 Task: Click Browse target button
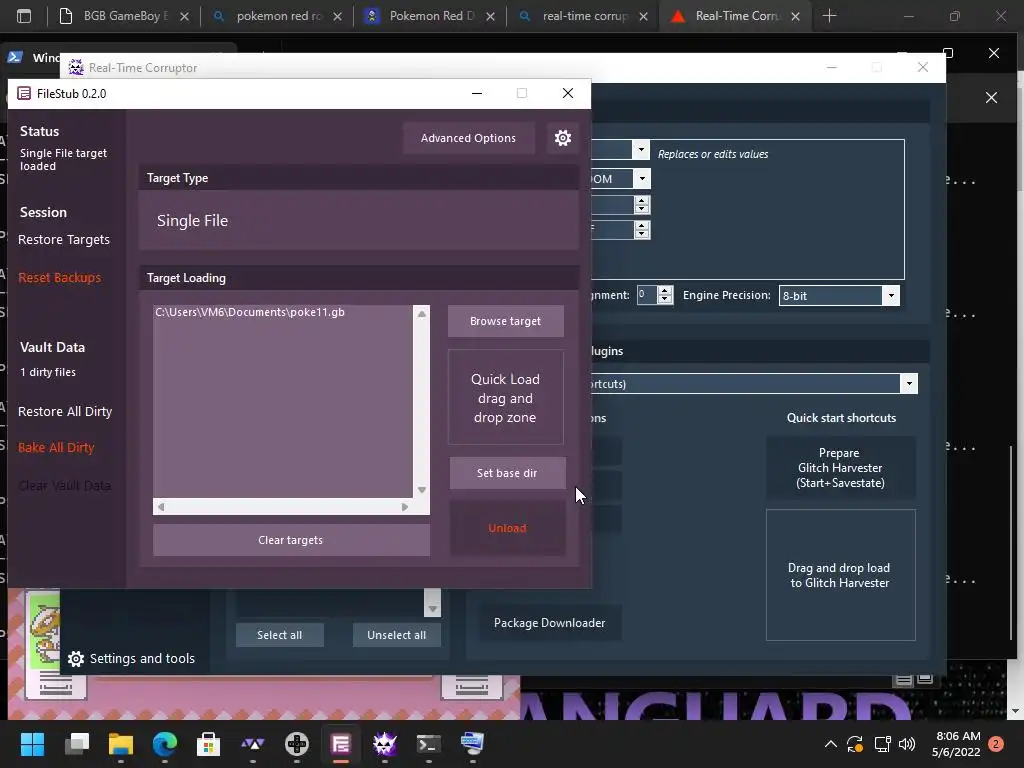(x=505, y=321)
